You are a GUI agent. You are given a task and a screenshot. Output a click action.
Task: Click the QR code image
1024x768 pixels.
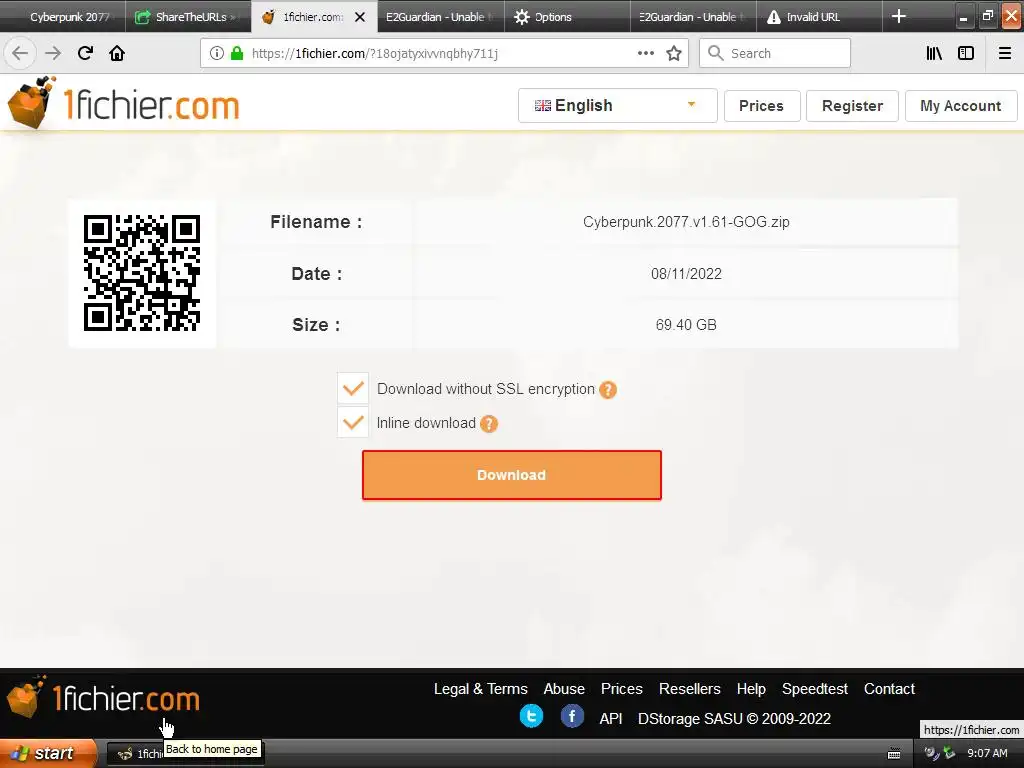click(x=142, y=273)
